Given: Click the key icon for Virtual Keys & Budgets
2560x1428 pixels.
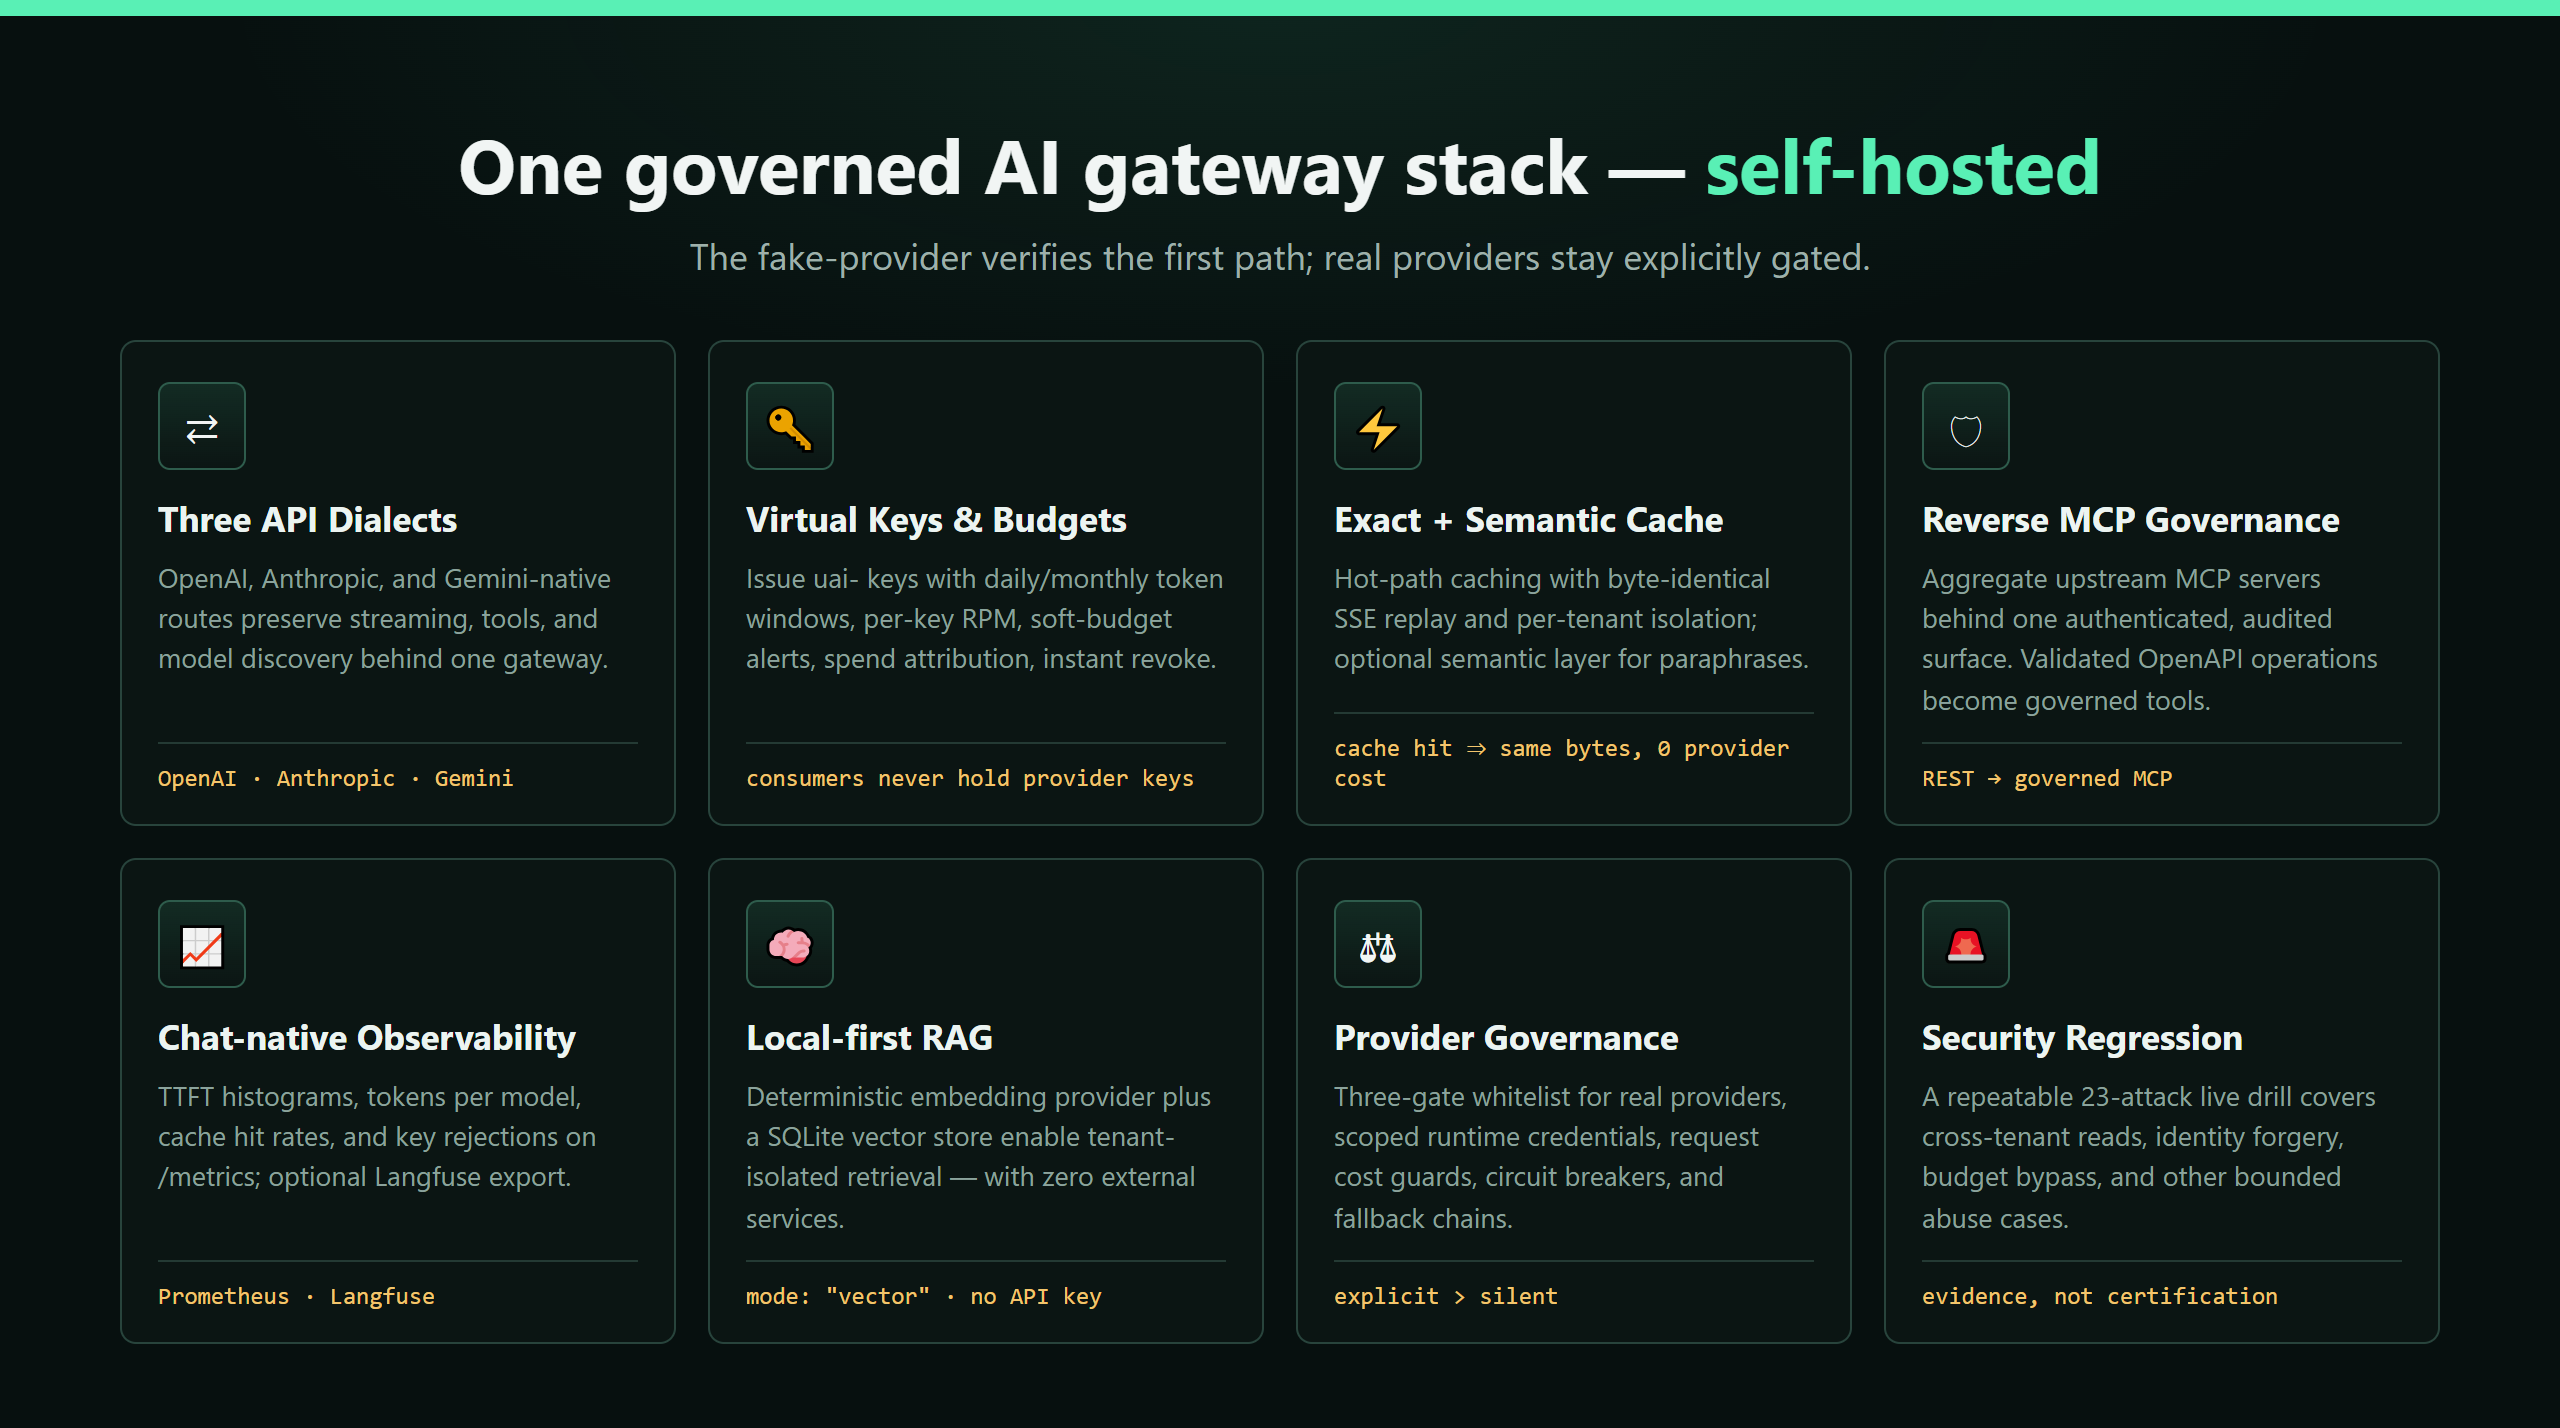Looking at the screenshot, I should coord(790,426).
